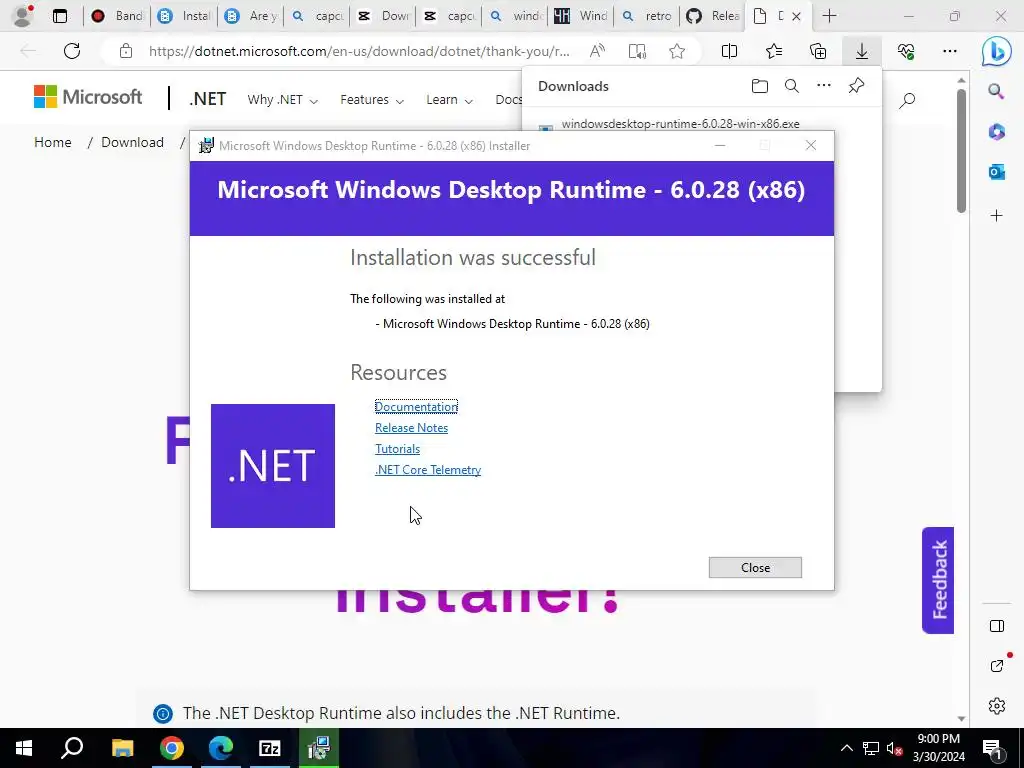Open the search icon on .NET site
The image size is (1024, 768).
907,101
